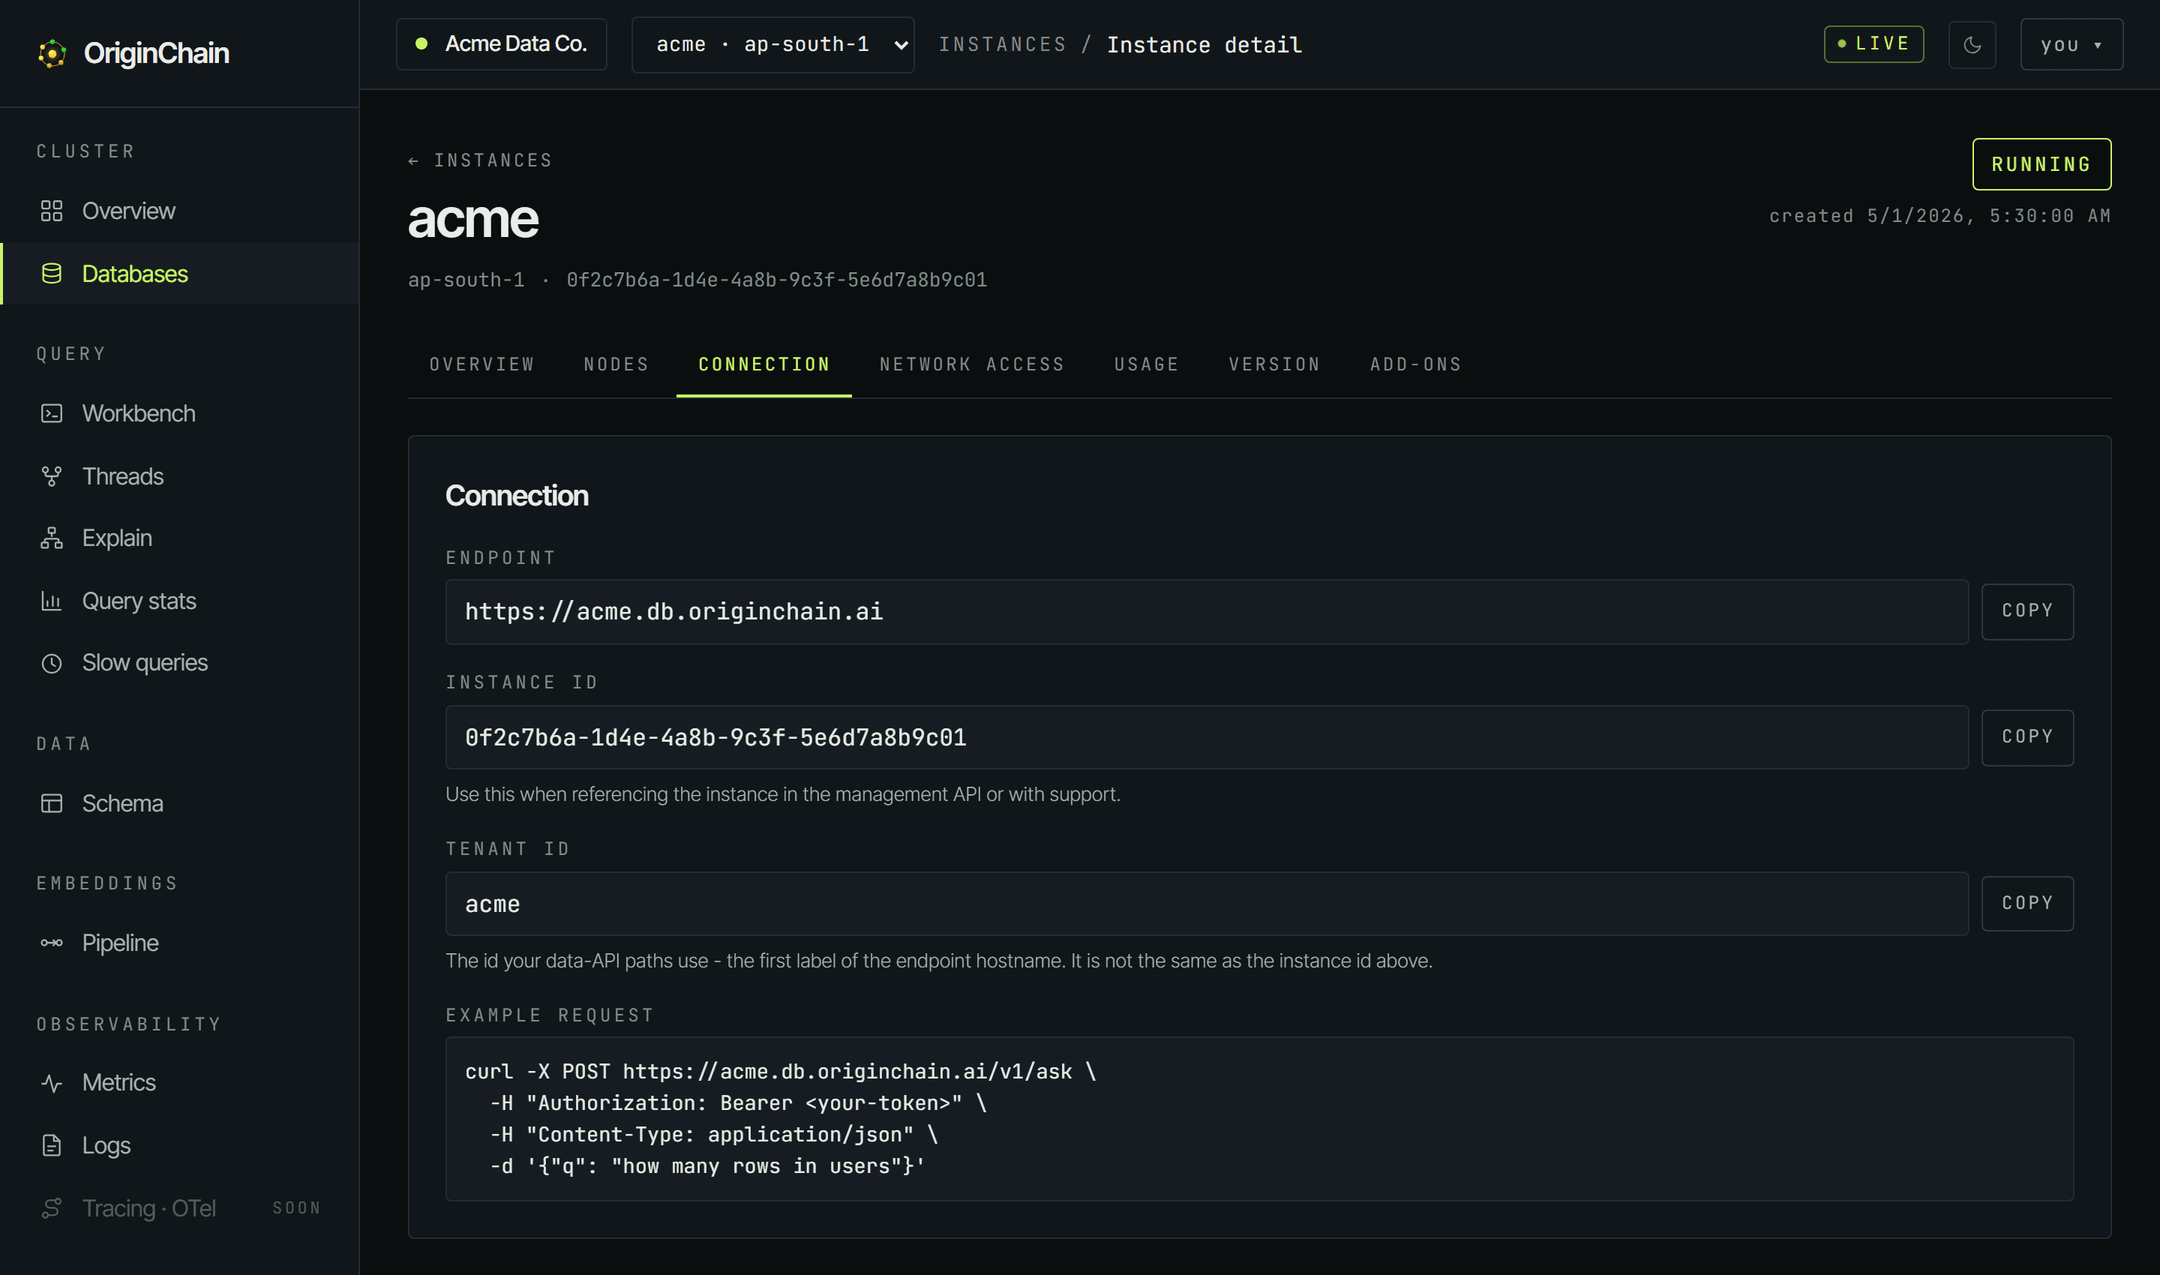The image size is (2160, 1275).
Task: Open the 'you' user menu
Action: (2071, 45)
